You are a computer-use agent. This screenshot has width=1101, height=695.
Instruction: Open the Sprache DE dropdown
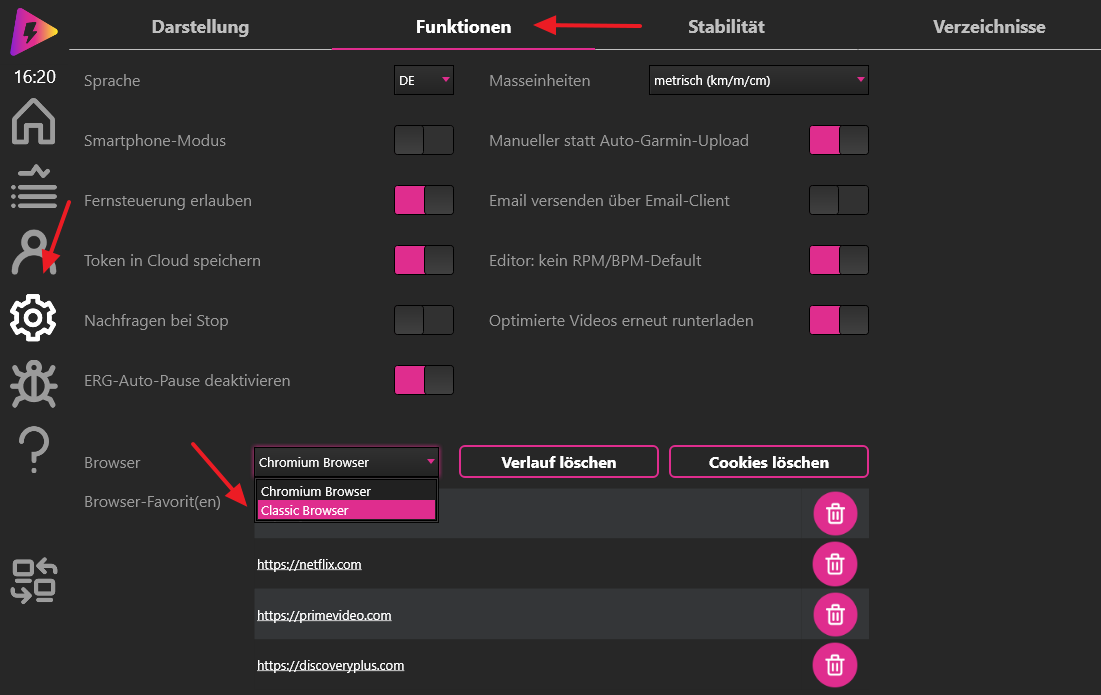tap(424, 81)
